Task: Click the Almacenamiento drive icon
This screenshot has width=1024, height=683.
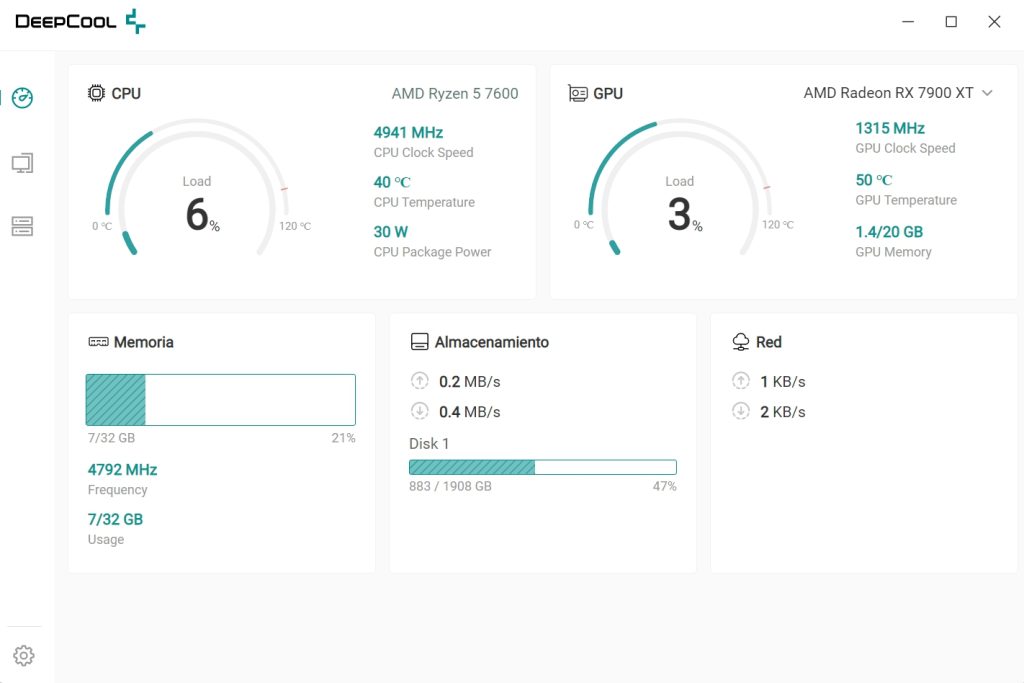Action: pyautogui.click(x=419, y=342)
